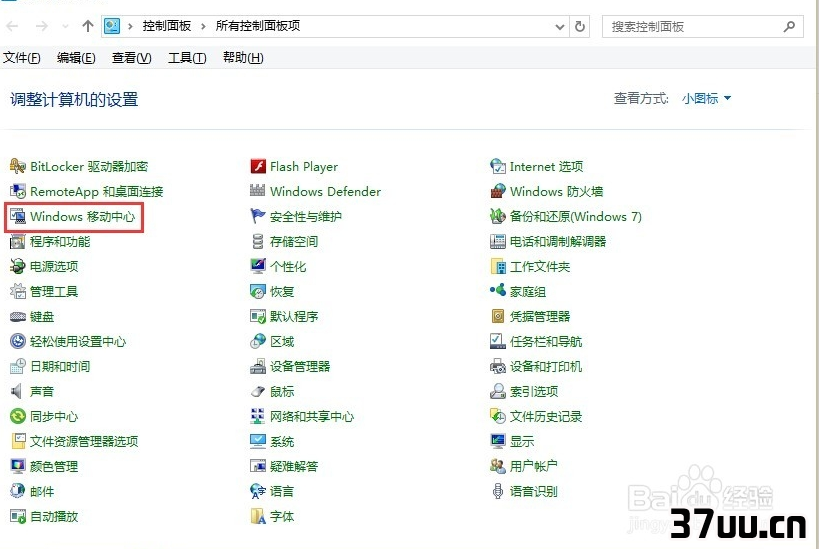Open the 任务栏和导航 link
The image size is (819, 549).
pyautogui.click(x=546, y=341)
